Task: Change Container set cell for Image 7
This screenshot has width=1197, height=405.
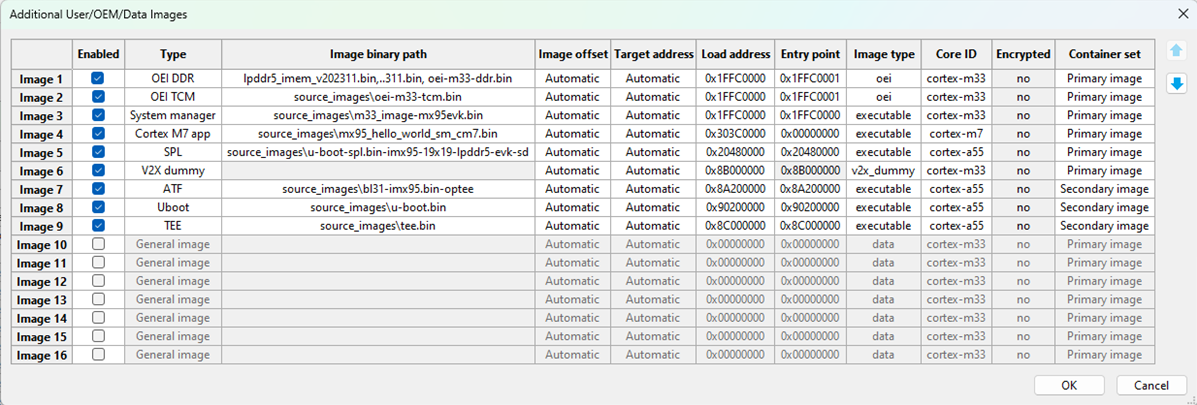Action: pyautogui.click(x=1104, y=189)
